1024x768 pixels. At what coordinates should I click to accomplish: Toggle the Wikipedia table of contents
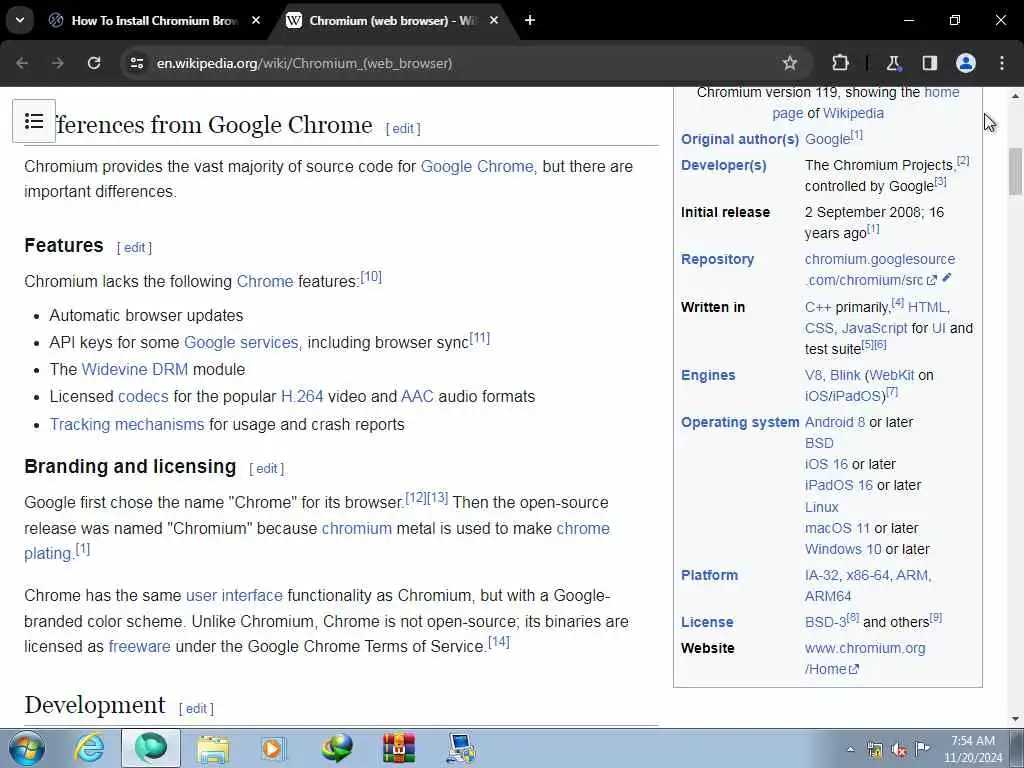[34, 121]
